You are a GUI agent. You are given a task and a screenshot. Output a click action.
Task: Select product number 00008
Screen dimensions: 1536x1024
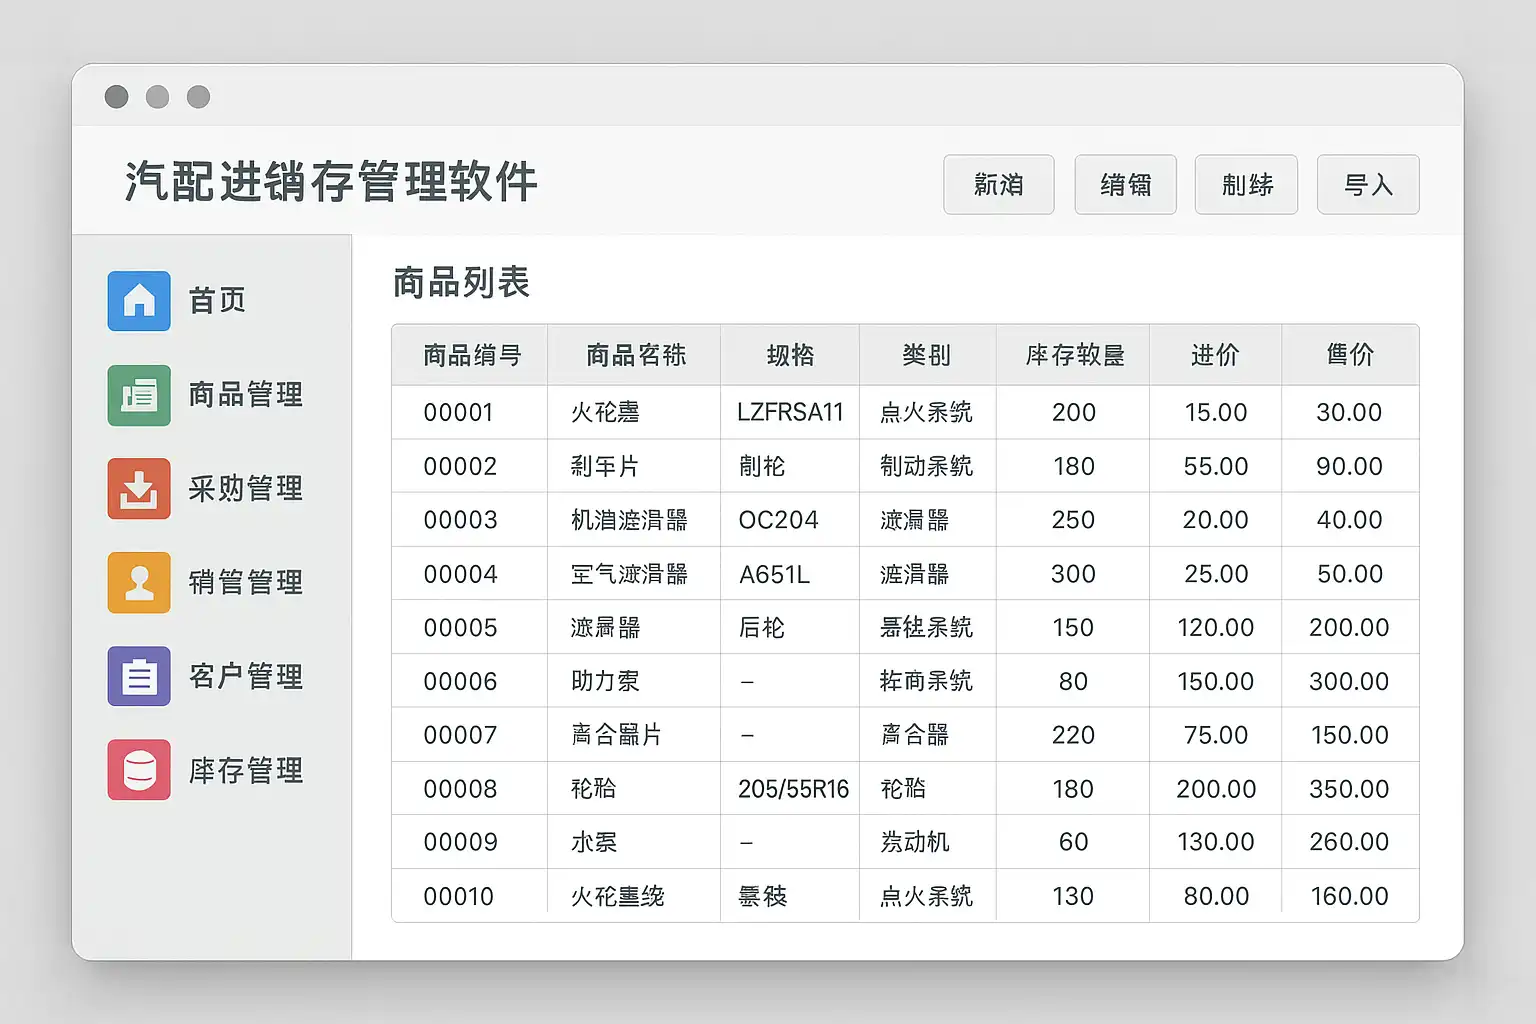(x=460, y=789)
